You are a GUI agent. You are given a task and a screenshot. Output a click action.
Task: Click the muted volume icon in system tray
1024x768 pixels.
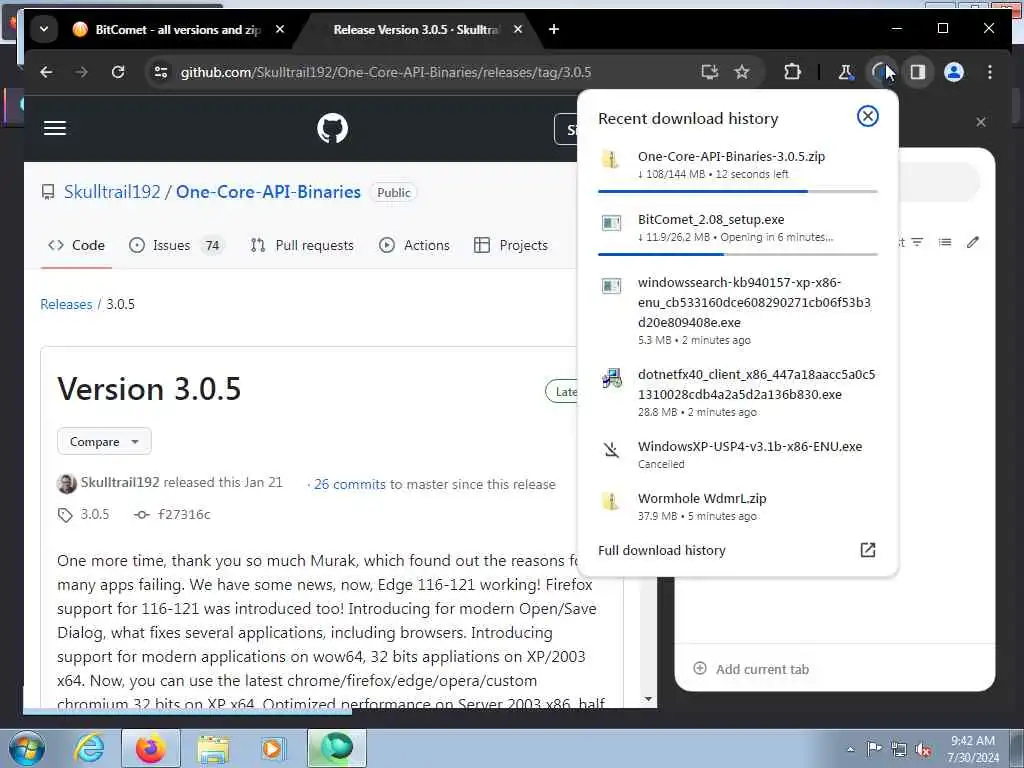(x=923, y=749)
